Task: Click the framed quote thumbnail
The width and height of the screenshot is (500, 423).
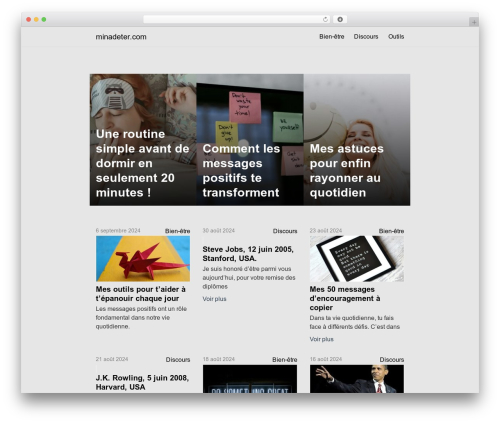Action: point(357,259)
